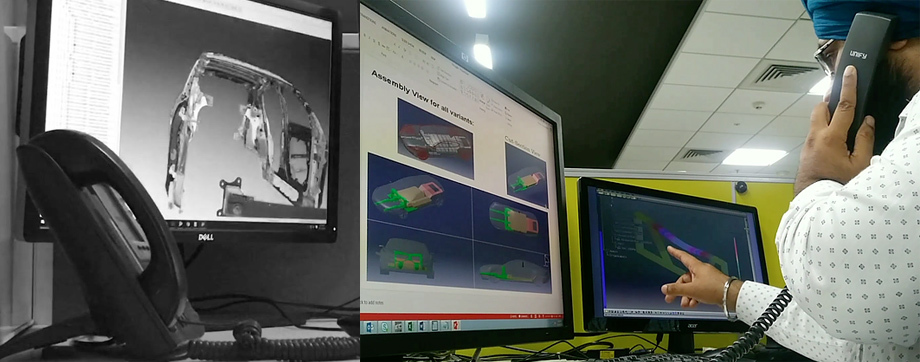The width and height of the screenshot is (920, 362).
Task: Click the bottom toolbar of the CAD window
Action: 663,311
